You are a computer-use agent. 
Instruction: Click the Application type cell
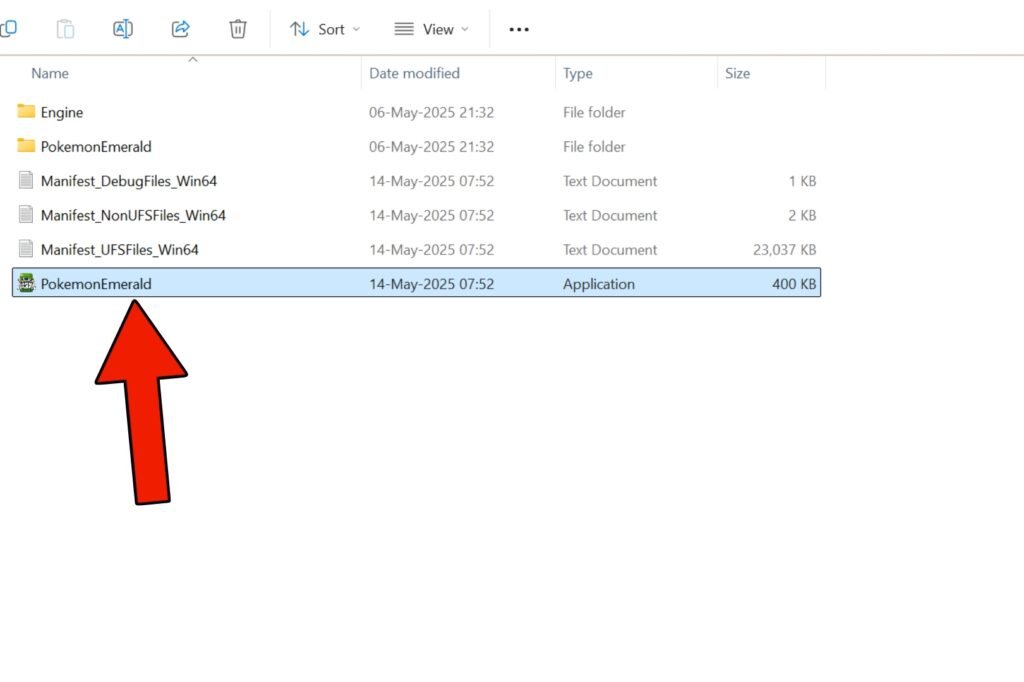(599, 284)
